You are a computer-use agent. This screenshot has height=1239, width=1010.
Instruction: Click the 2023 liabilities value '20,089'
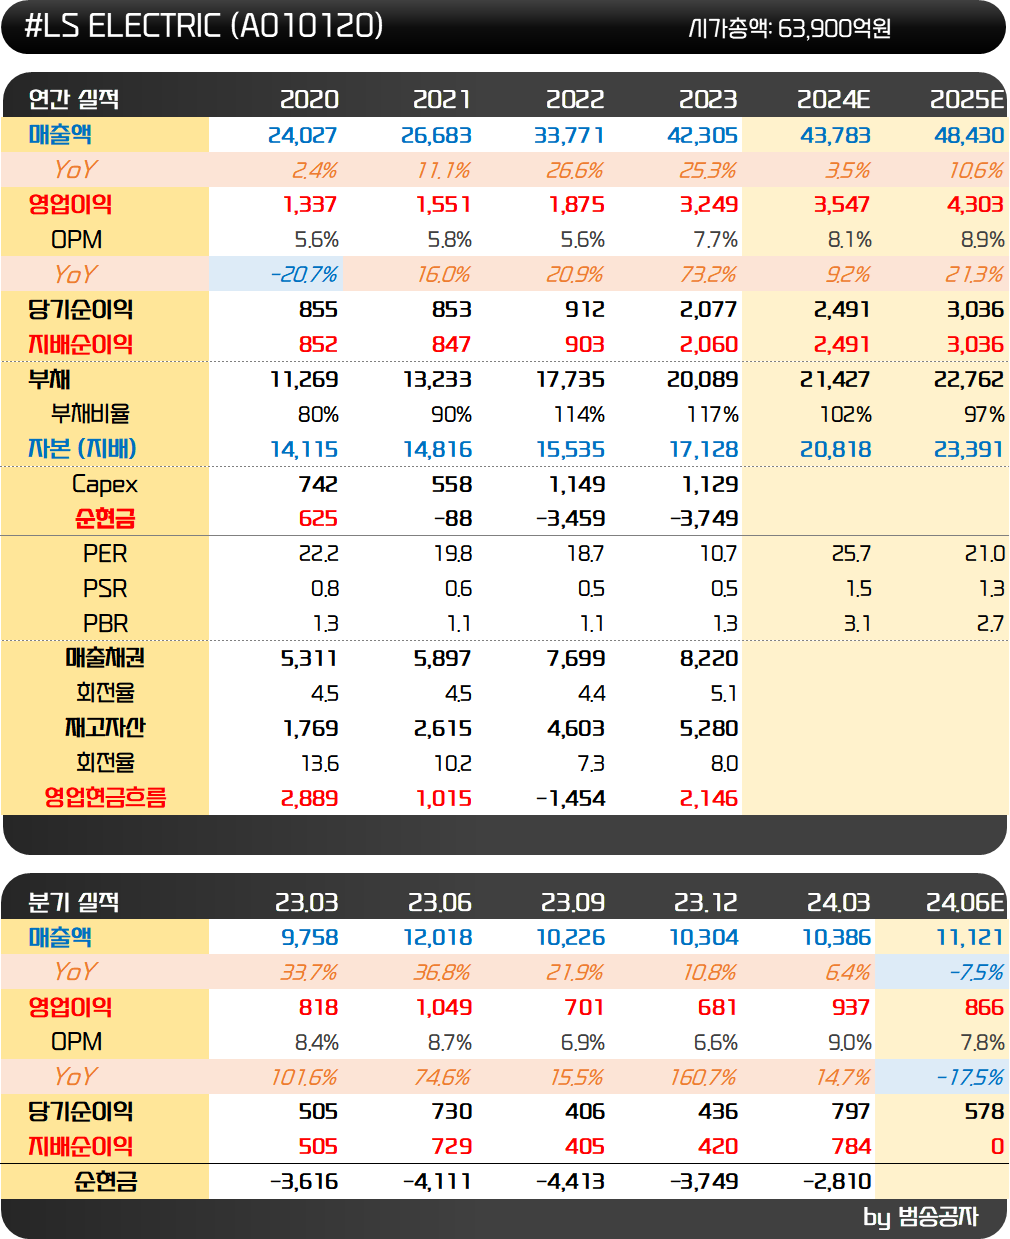coord(703,379)
